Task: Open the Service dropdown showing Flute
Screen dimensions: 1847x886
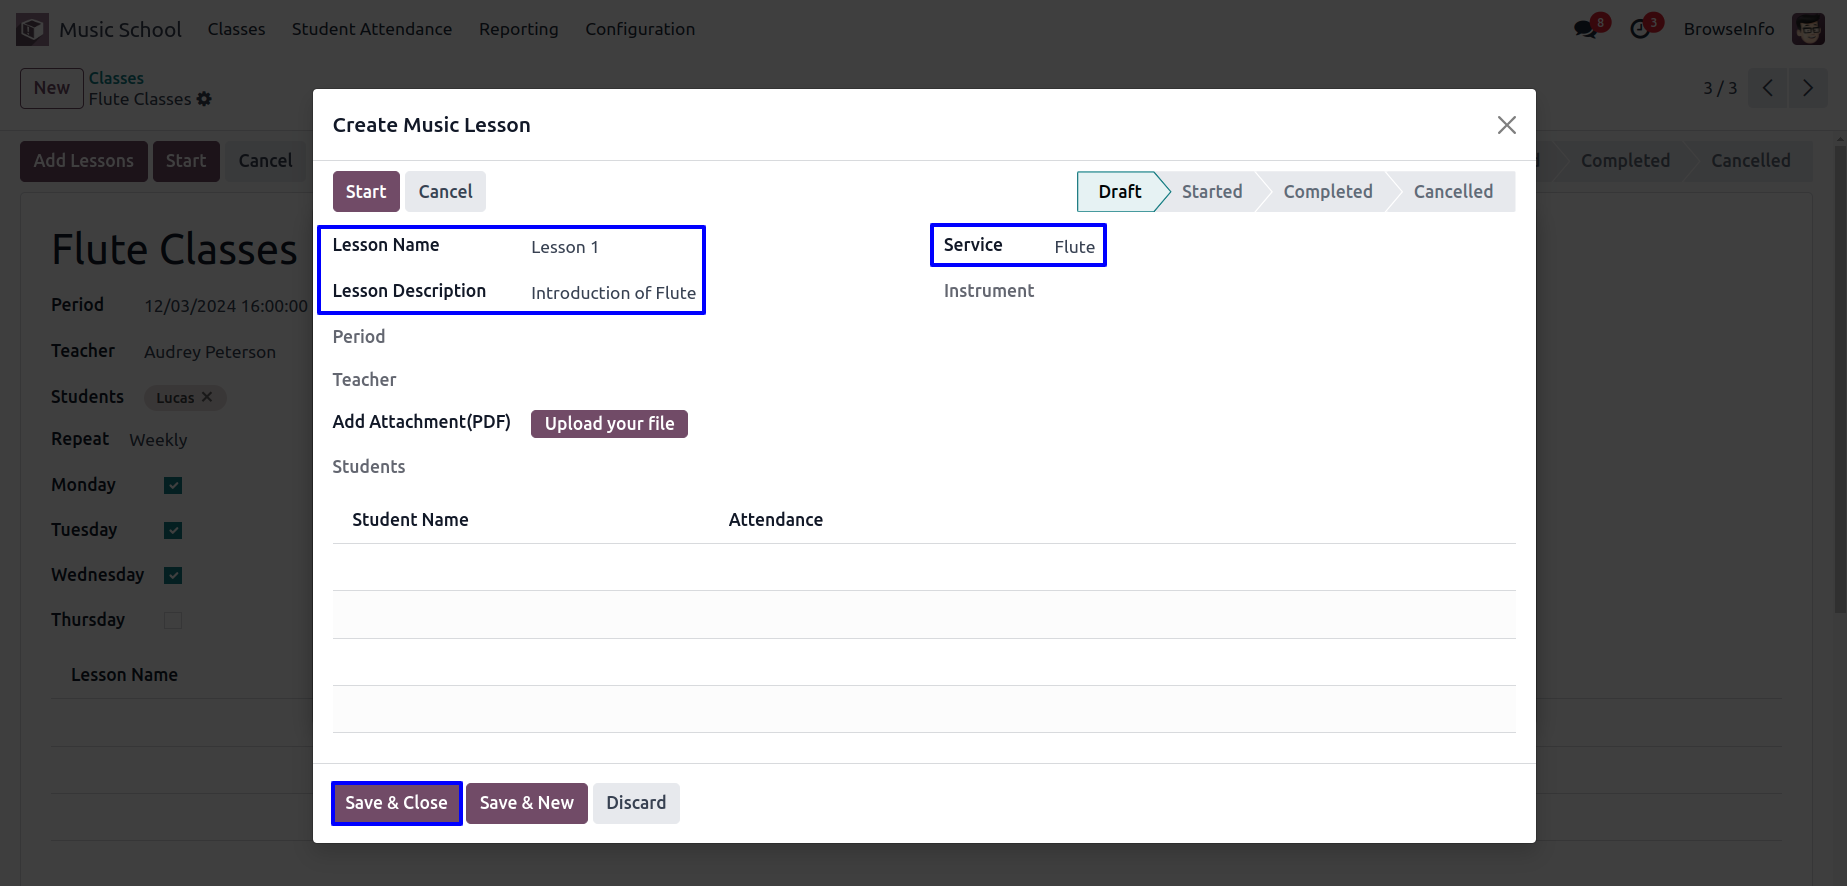Action: click(x=1075, y=247)
